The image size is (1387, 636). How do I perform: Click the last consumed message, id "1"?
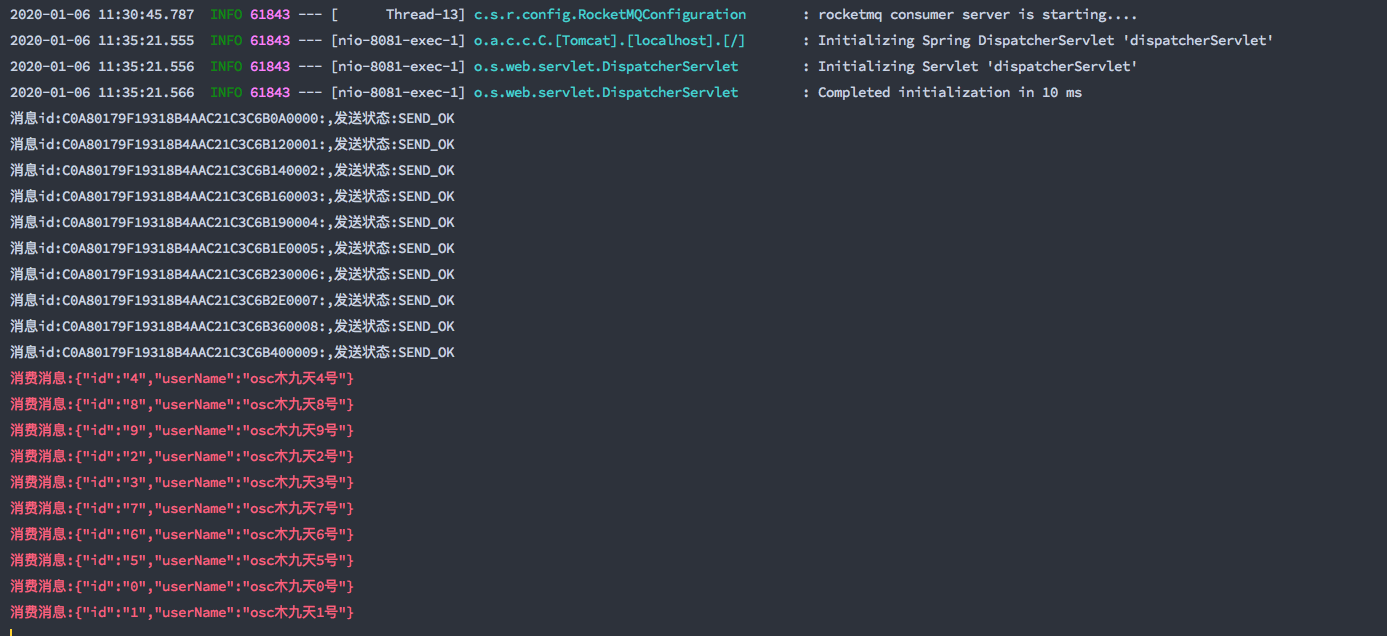coord(182,613)
